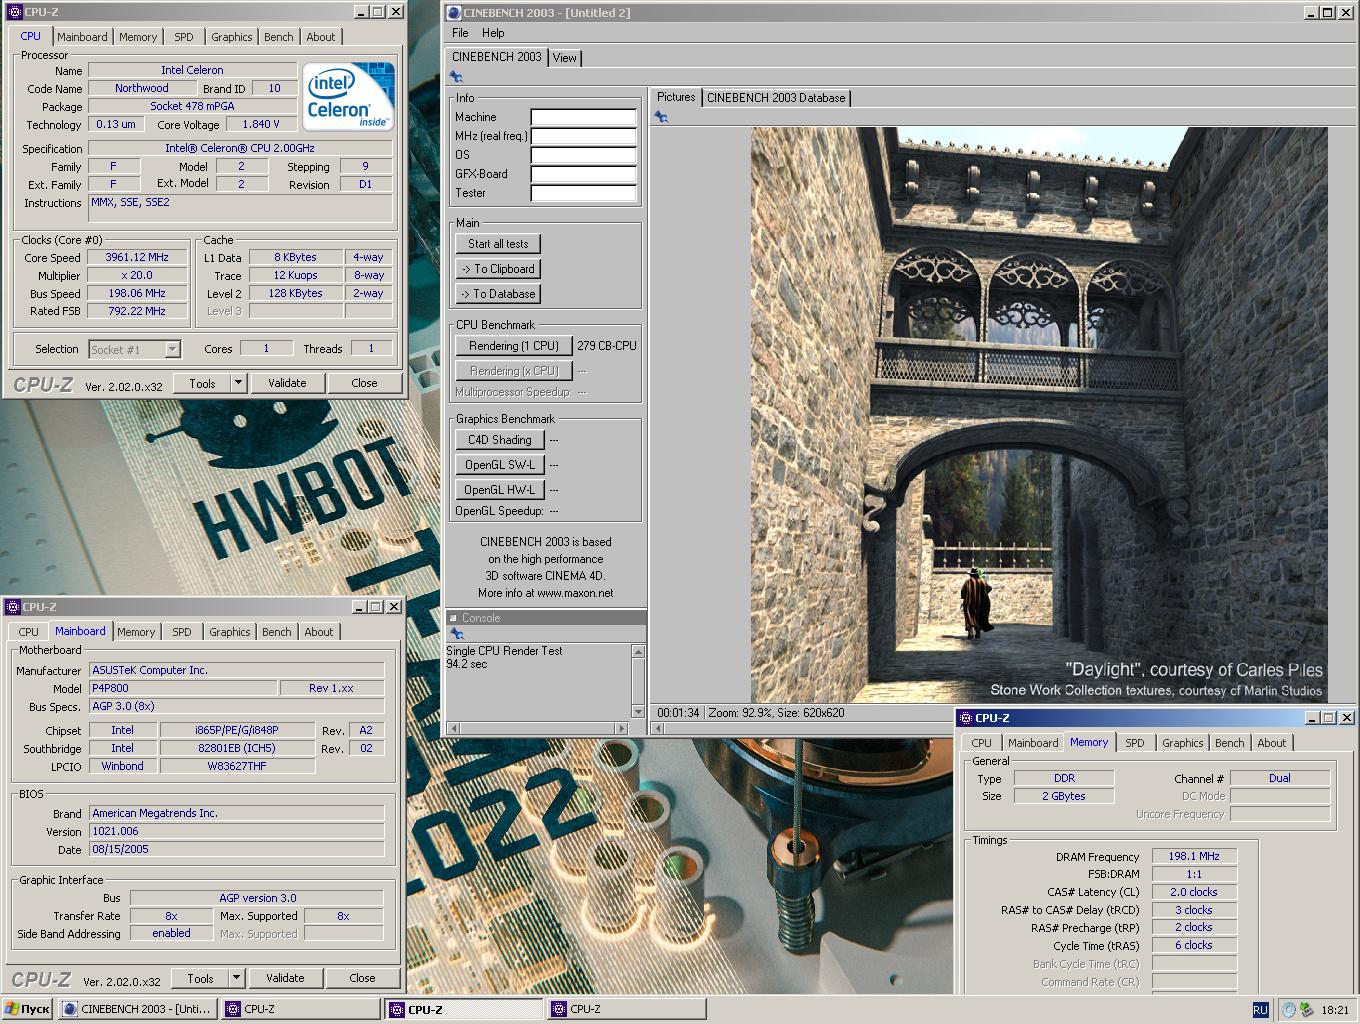Click the first CPU-Z taskbar button
This screenshot has width=1360, height=1024.
click(300, 1010)
